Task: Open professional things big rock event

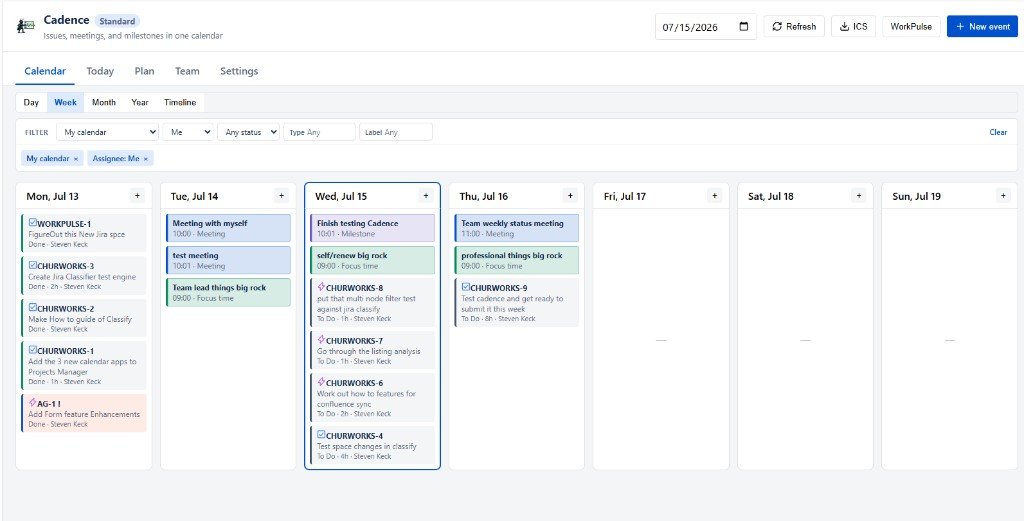Action: (x=517, y=260)
